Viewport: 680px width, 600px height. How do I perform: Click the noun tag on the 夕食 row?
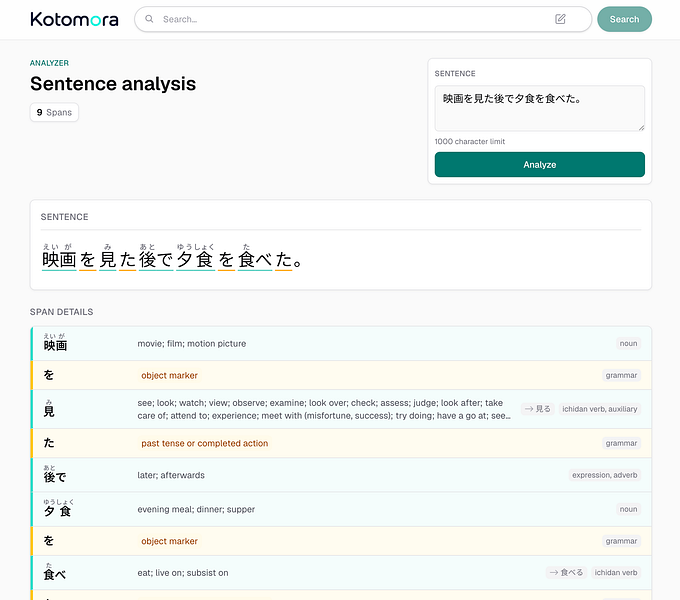[x=628, y=509]
